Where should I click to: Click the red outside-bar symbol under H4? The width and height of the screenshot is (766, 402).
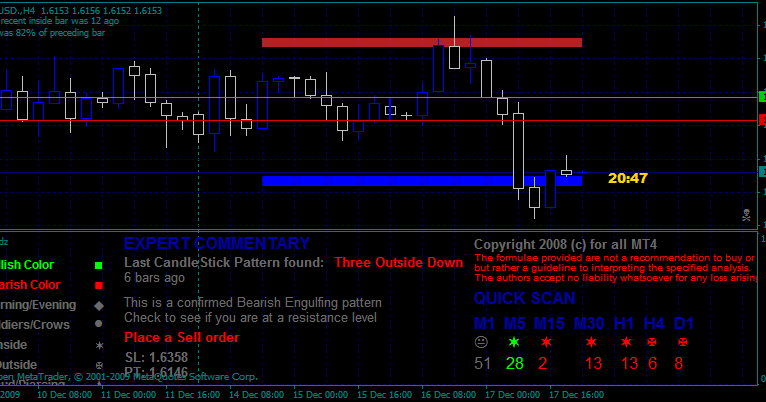[652, 342]
